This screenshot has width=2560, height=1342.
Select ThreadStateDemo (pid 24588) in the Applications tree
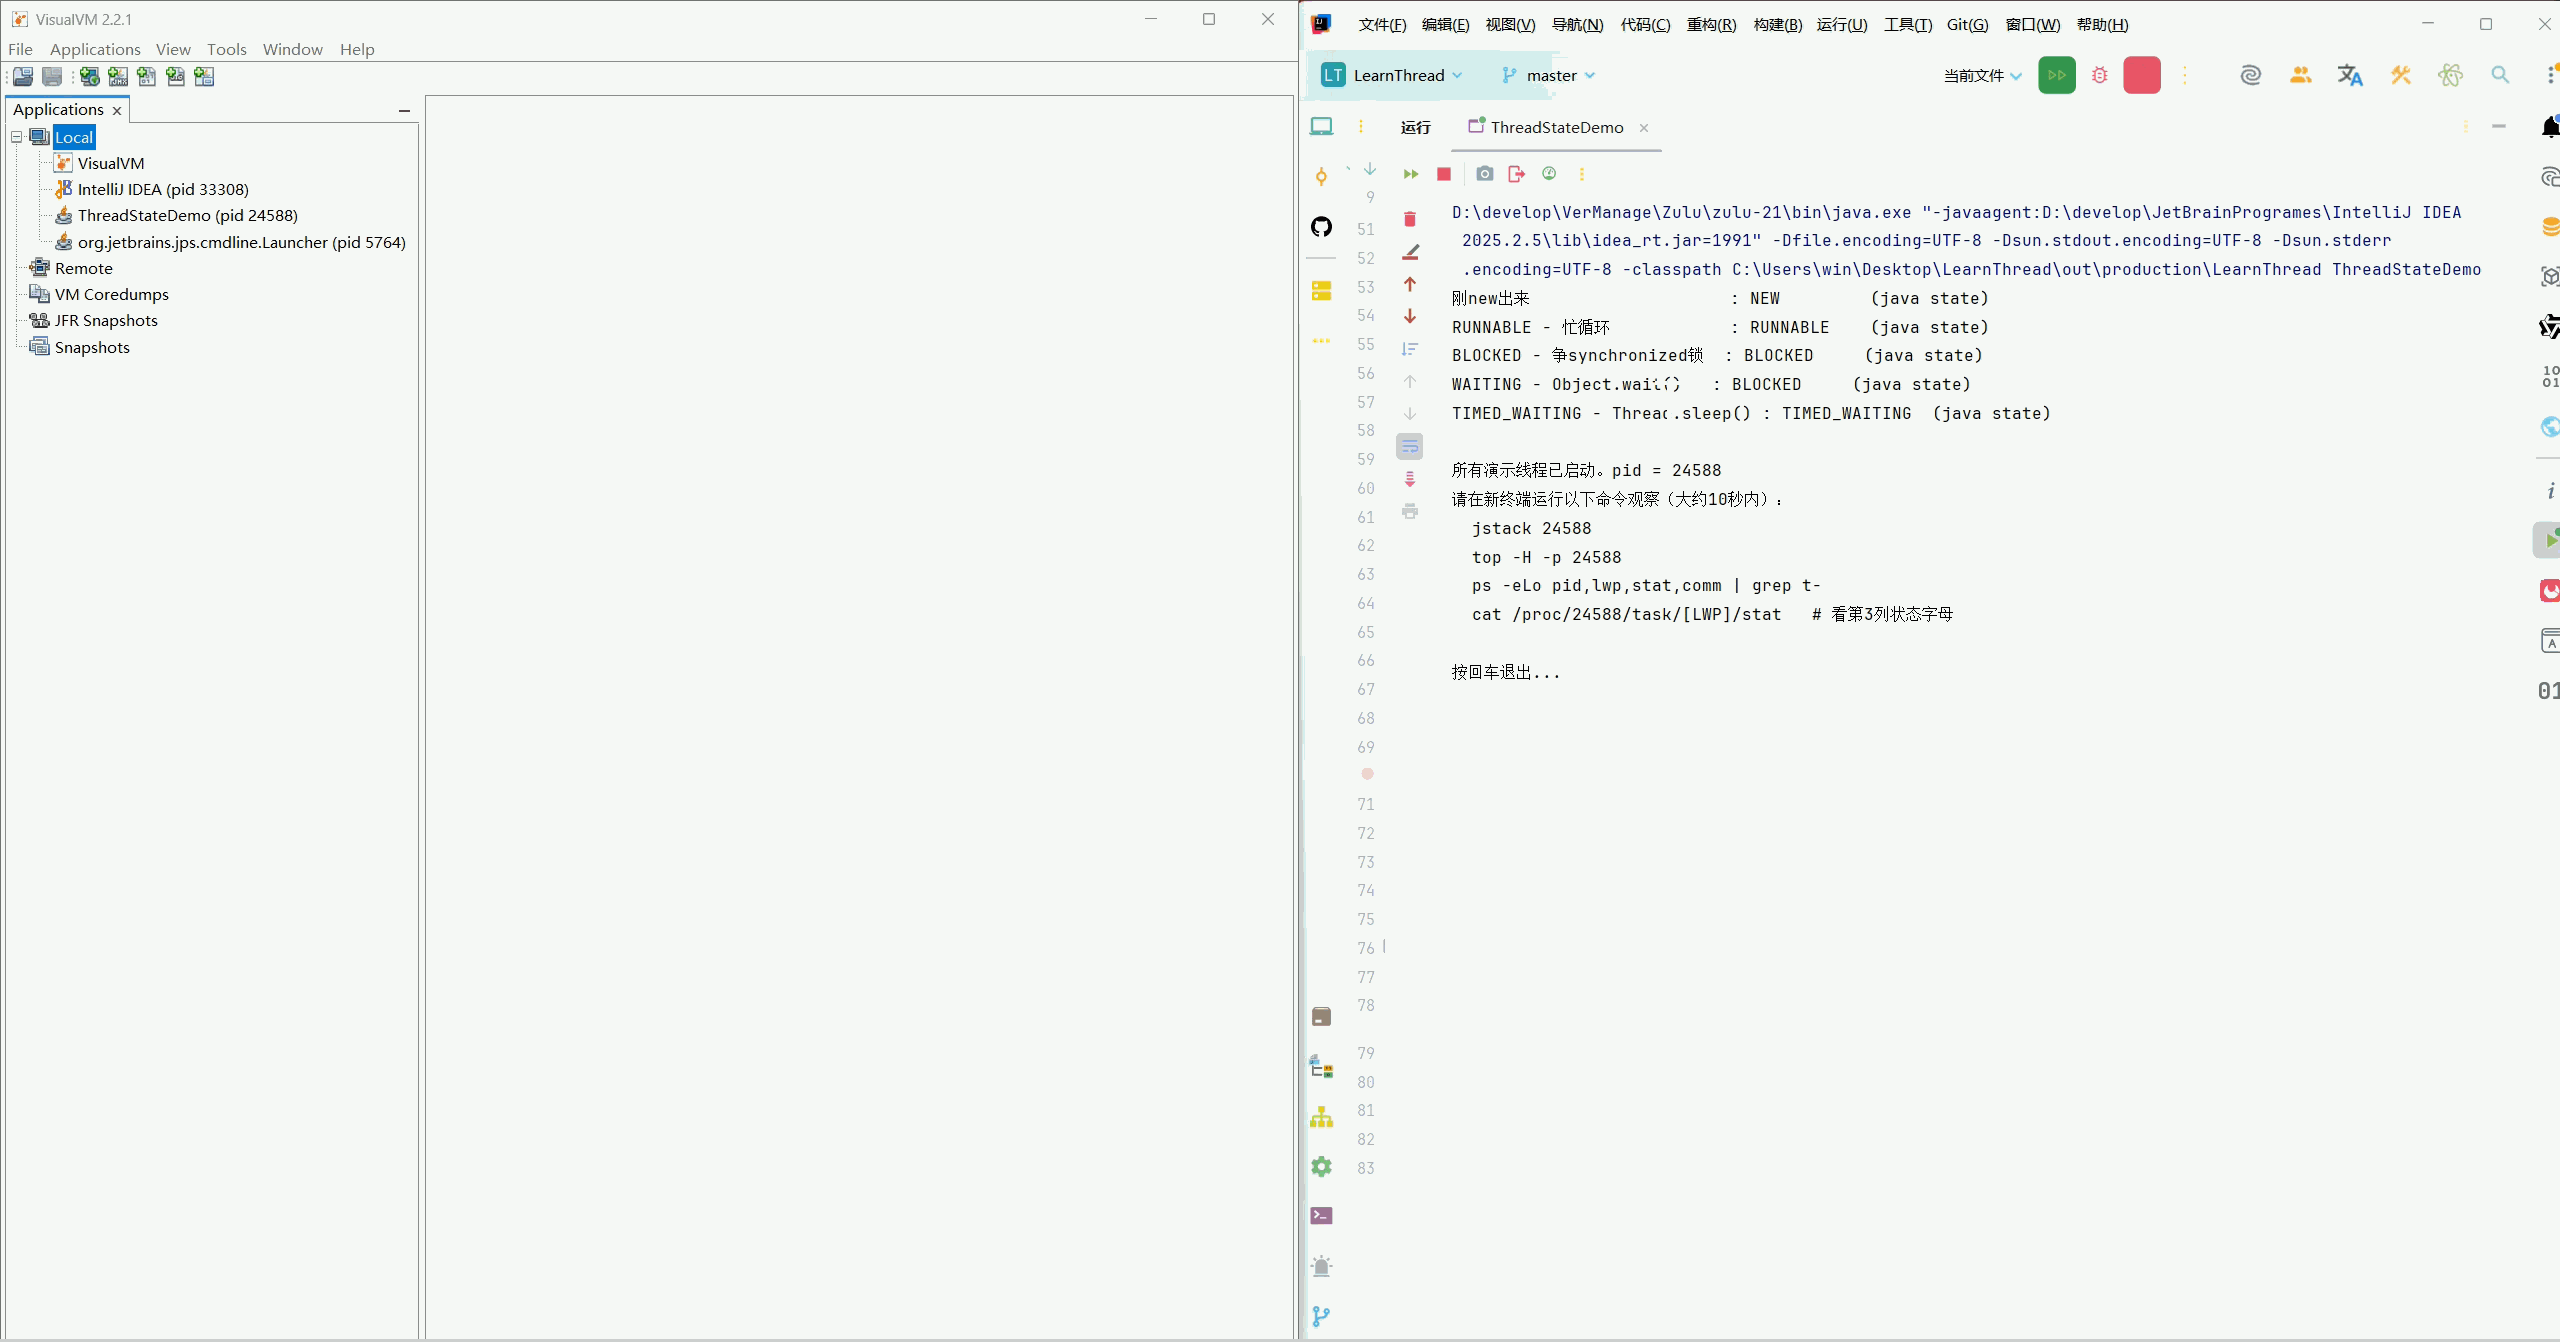coord(187,215)
